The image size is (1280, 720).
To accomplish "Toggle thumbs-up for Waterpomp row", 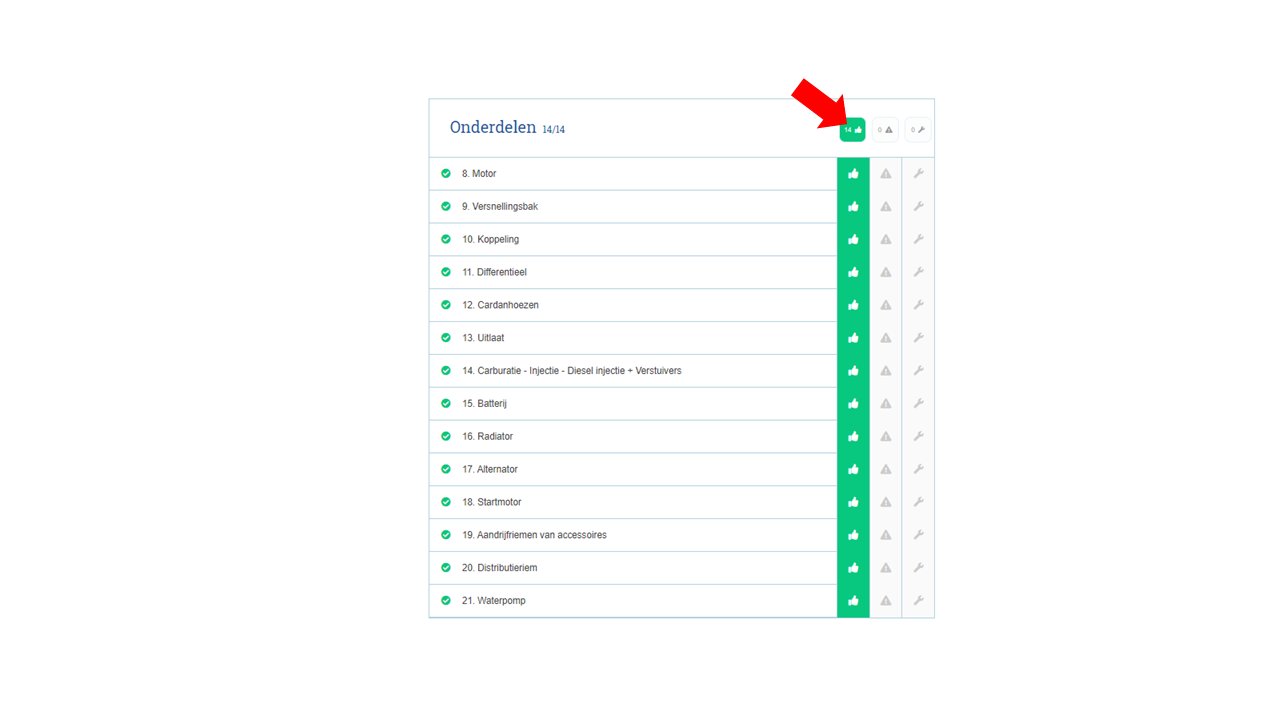I will [853, 601].
